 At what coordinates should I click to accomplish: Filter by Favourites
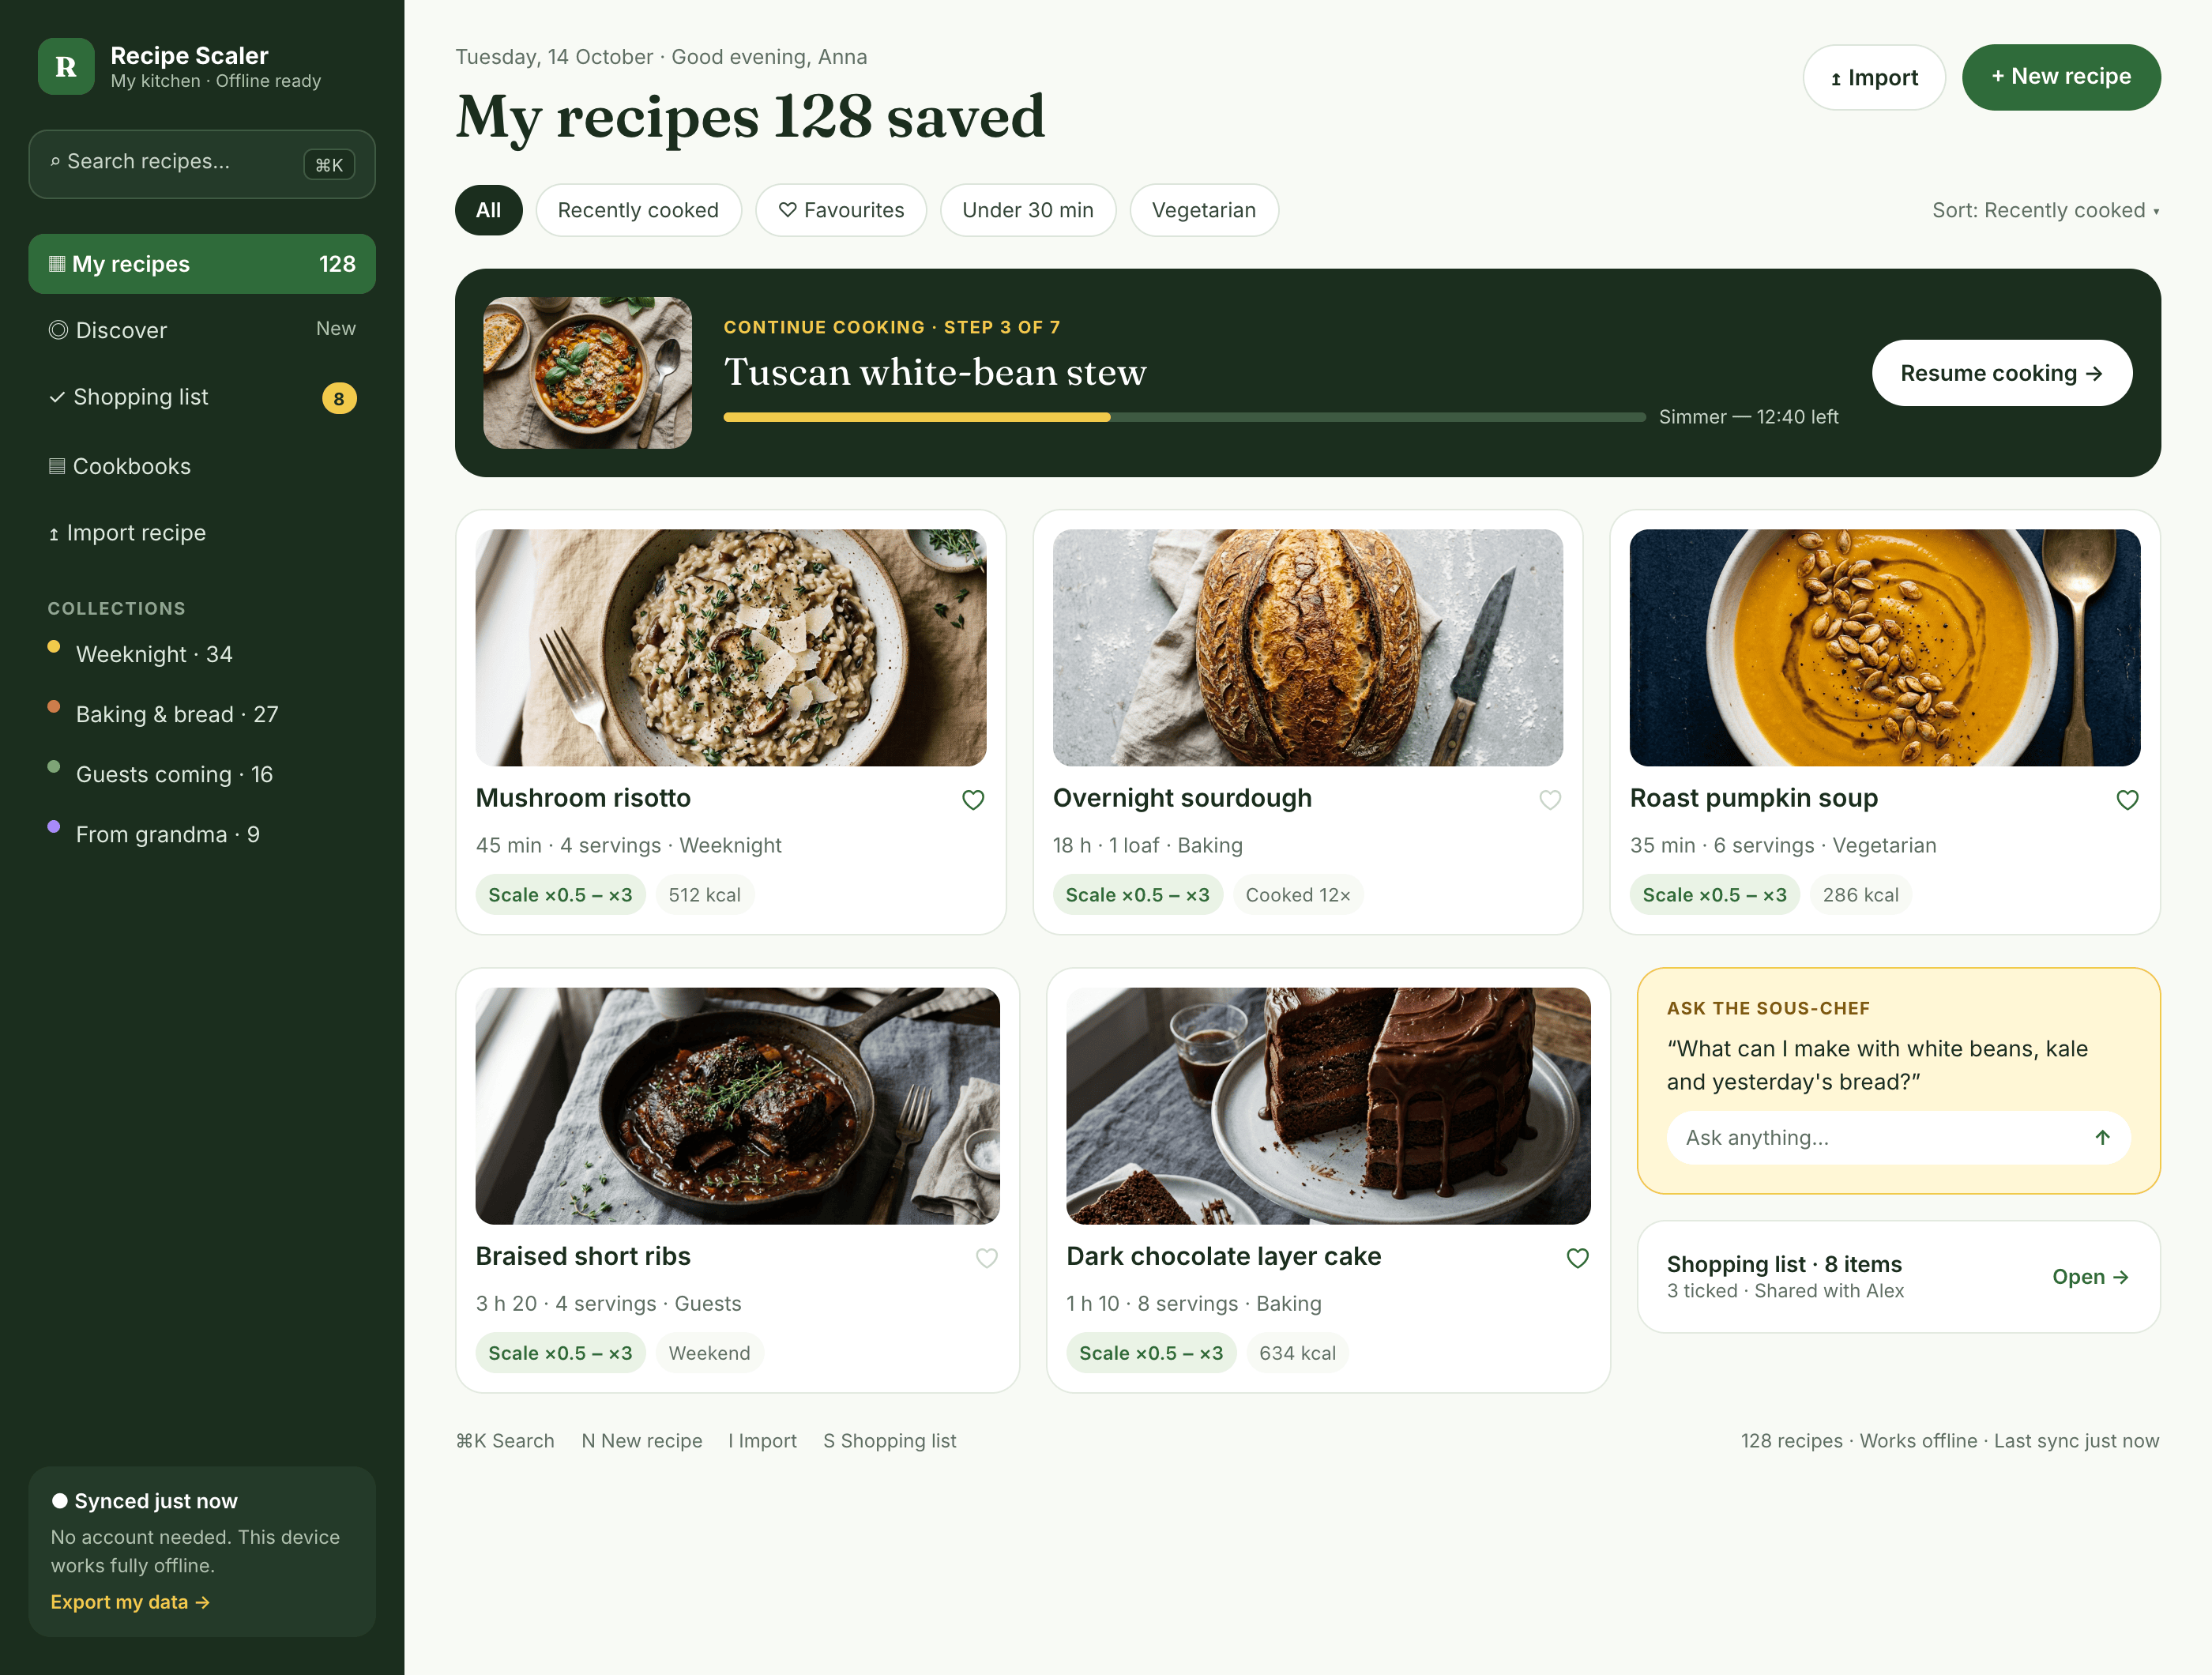(841, 210)
